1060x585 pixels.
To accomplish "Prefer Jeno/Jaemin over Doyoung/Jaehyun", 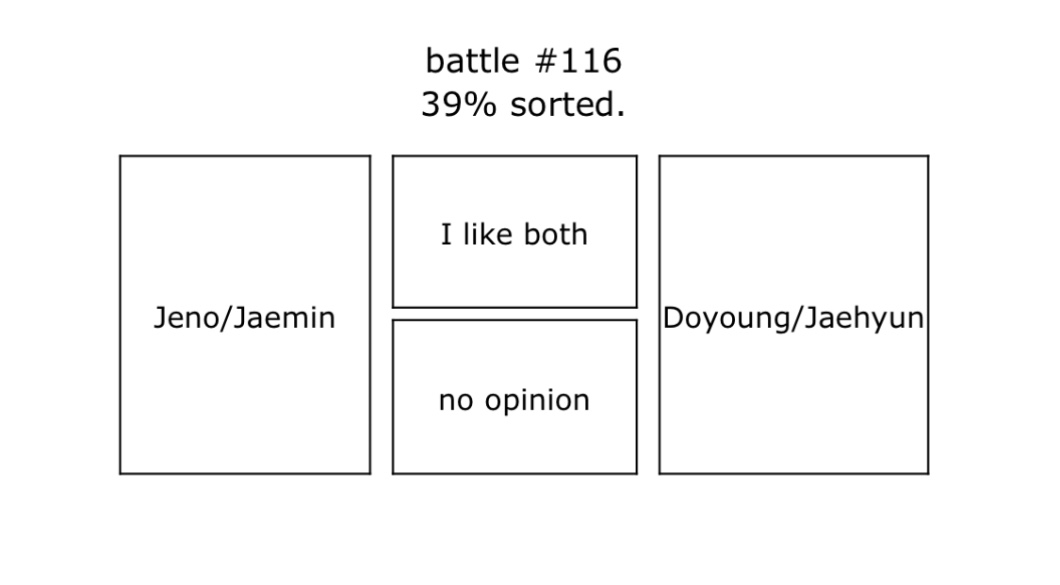I will click(x=245, y=315).
